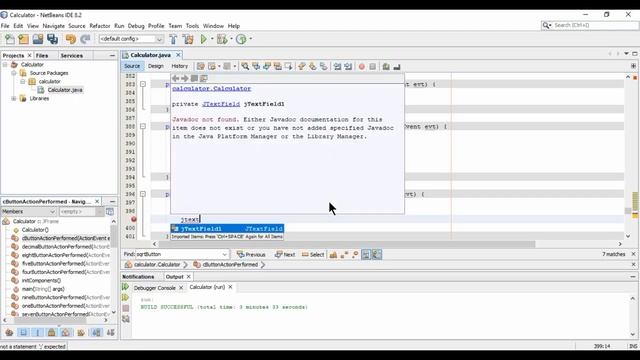Viewport: 640px width, 360px height.
Task: Click the Clean and Build Project icon
Action: point(188,39)
